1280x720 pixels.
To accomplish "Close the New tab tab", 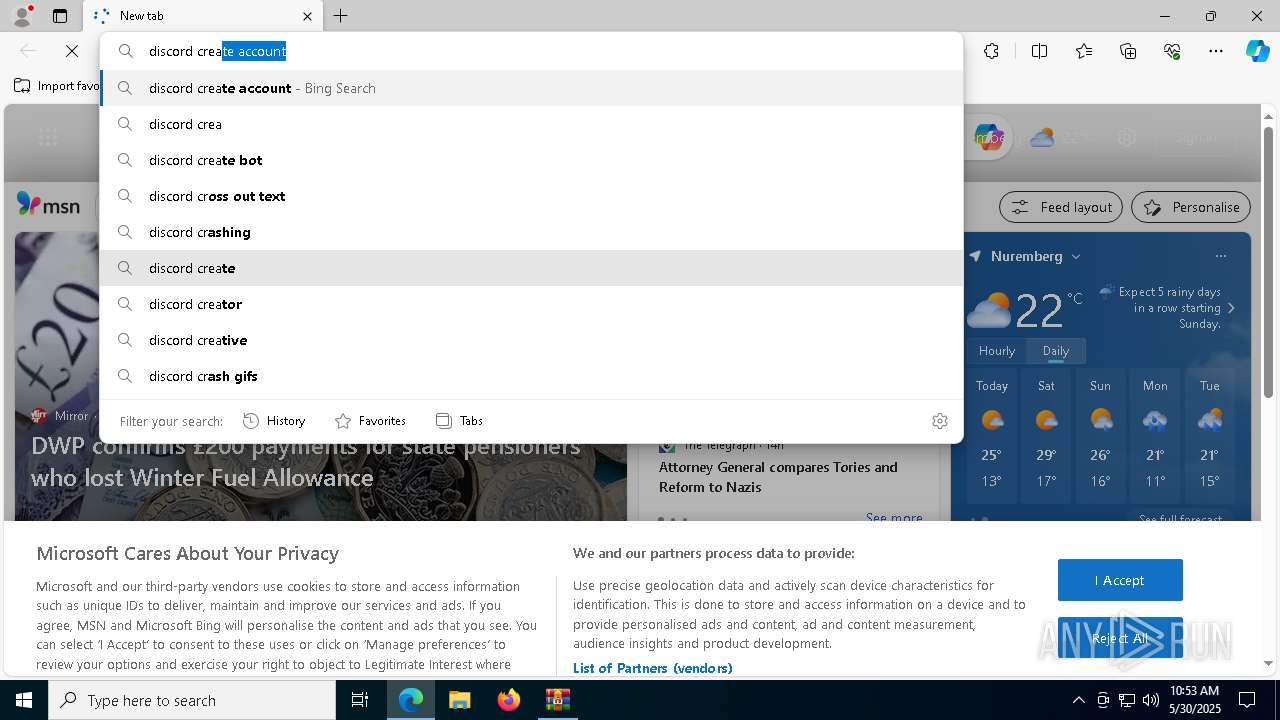I will (x=307, y=16).
